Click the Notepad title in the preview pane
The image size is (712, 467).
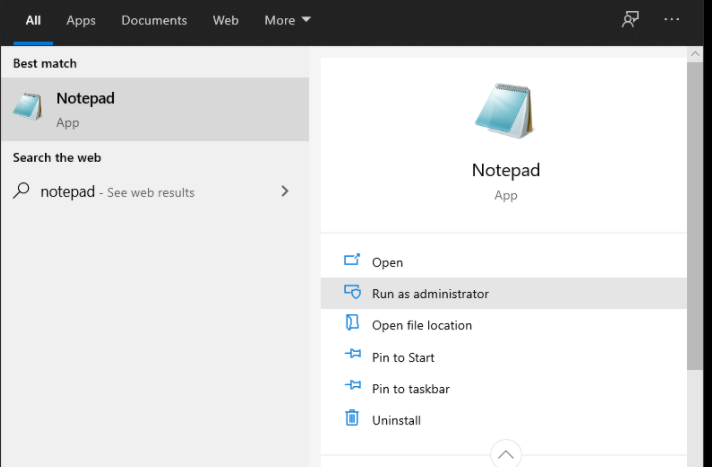(506, 170)
